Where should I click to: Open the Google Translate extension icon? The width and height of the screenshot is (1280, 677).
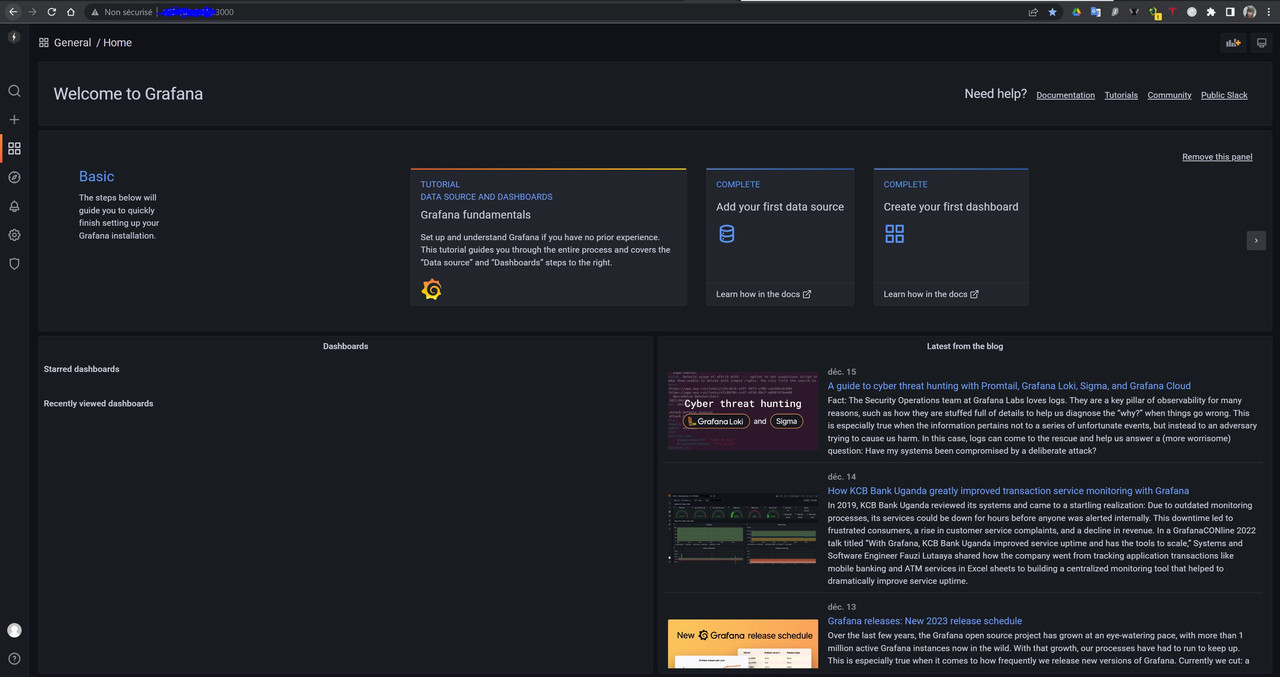coord(1096,12)
